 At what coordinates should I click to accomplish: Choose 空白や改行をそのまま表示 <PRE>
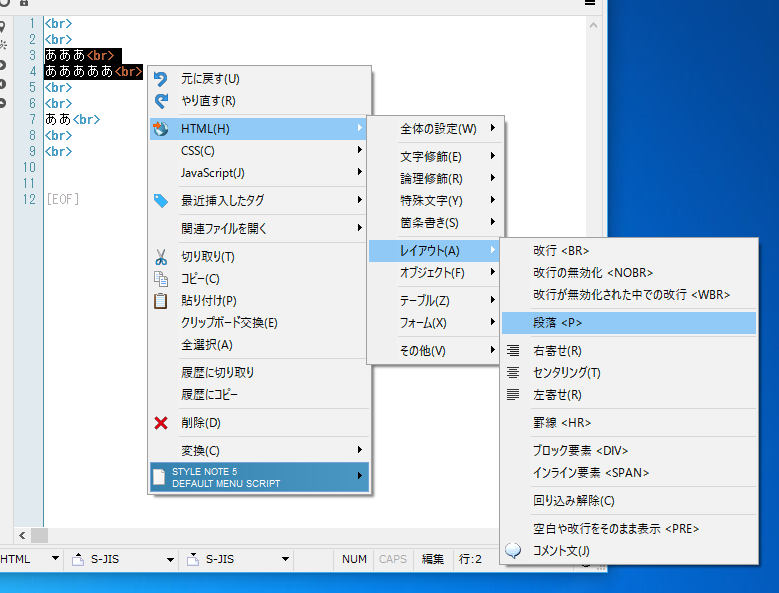click(629, 528)
